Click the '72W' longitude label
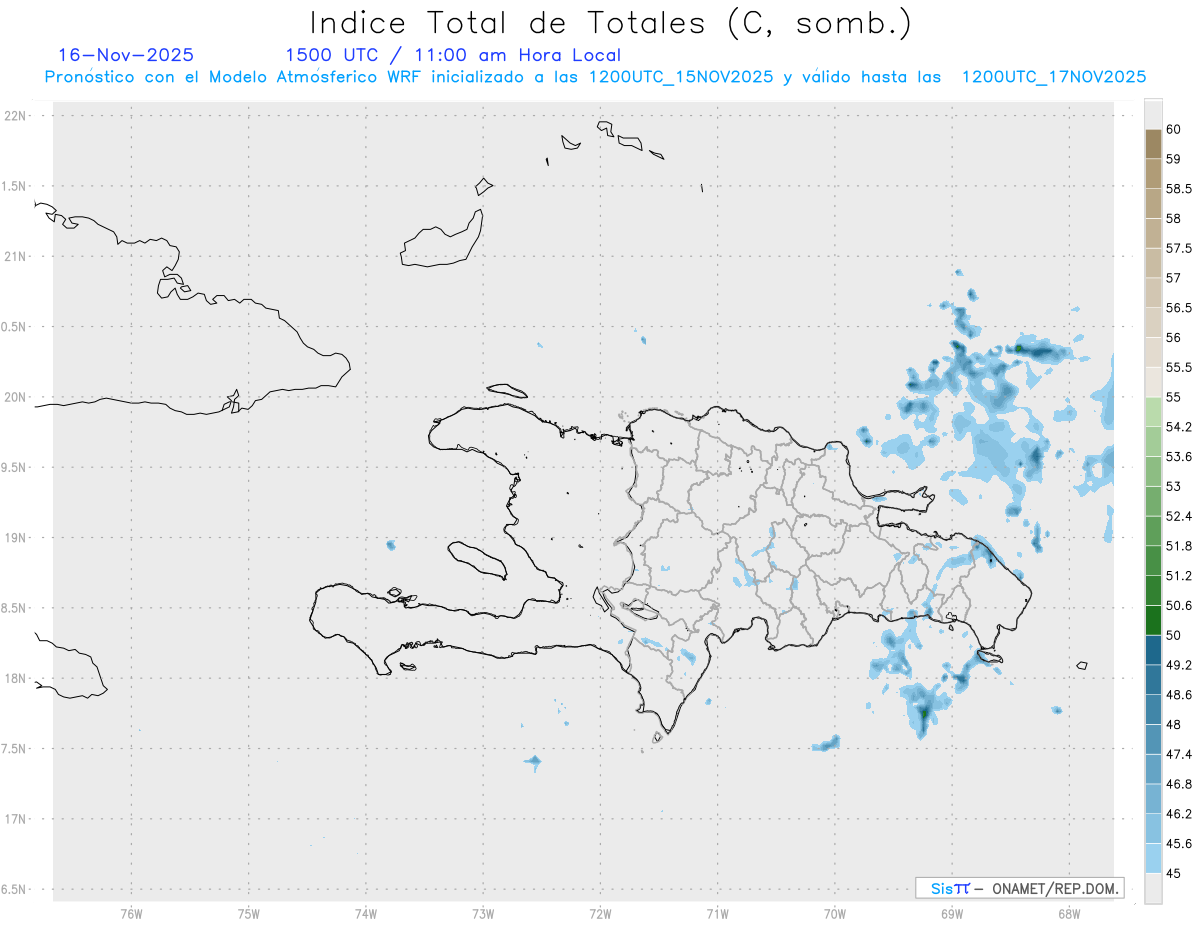 (600, 914)
